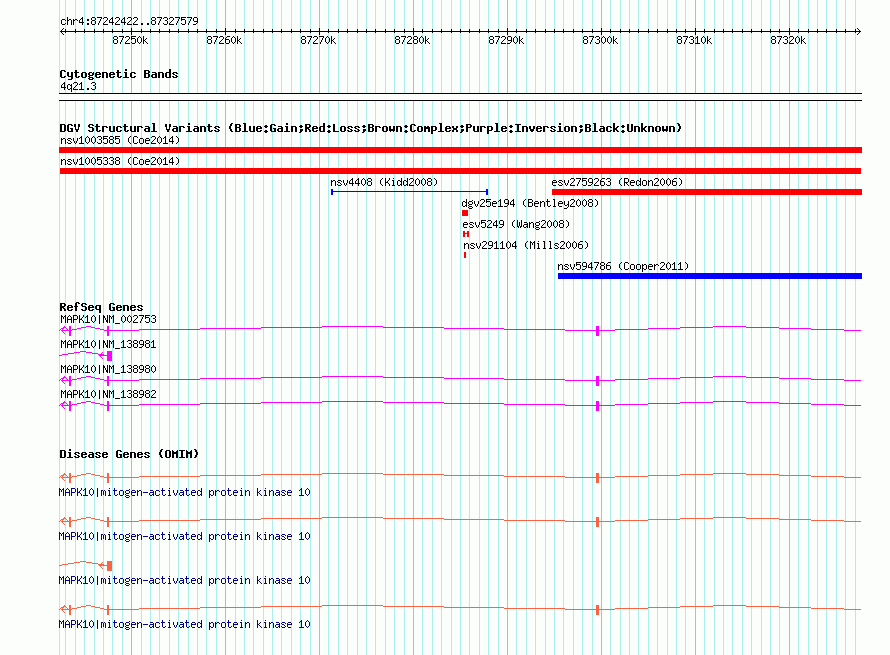Image resolution: width=890 pixels, height=655 pixels.
Task: Click the MAPK10|NM_002753 transcript label
Action: point(108,320)
